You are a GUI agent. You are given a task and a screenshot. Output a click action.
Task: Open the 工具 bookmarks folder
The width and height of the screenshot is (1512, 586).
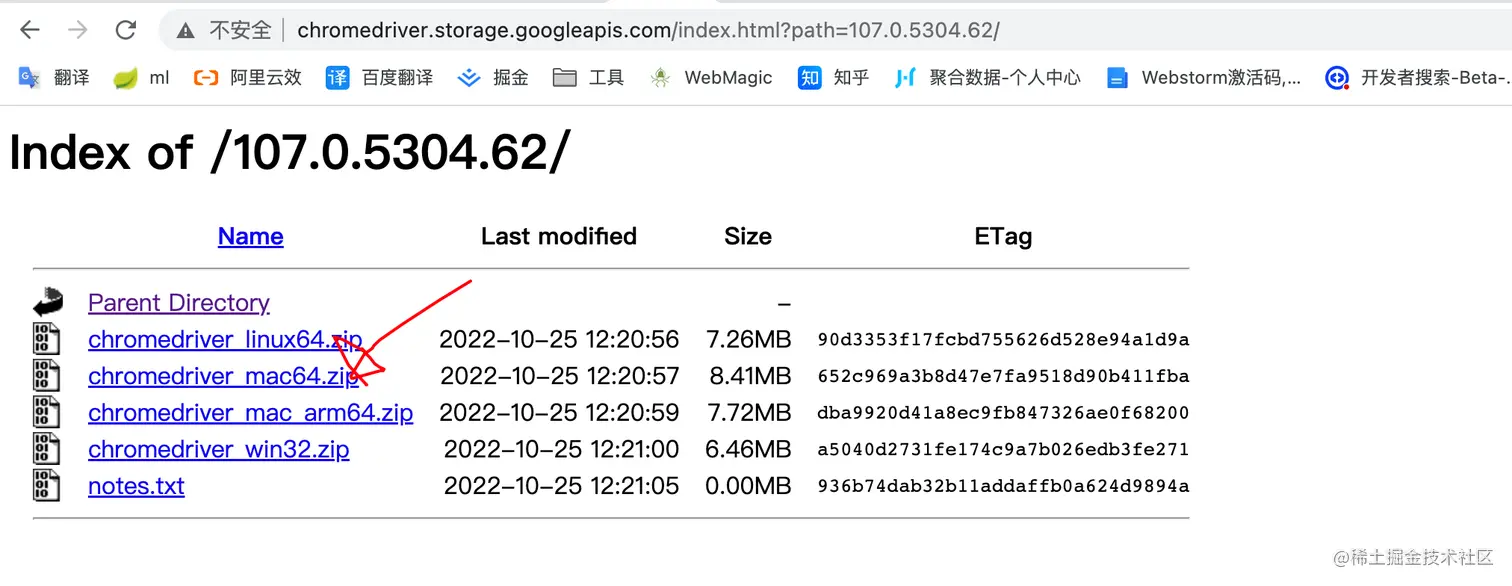click(x=589, y=77)
